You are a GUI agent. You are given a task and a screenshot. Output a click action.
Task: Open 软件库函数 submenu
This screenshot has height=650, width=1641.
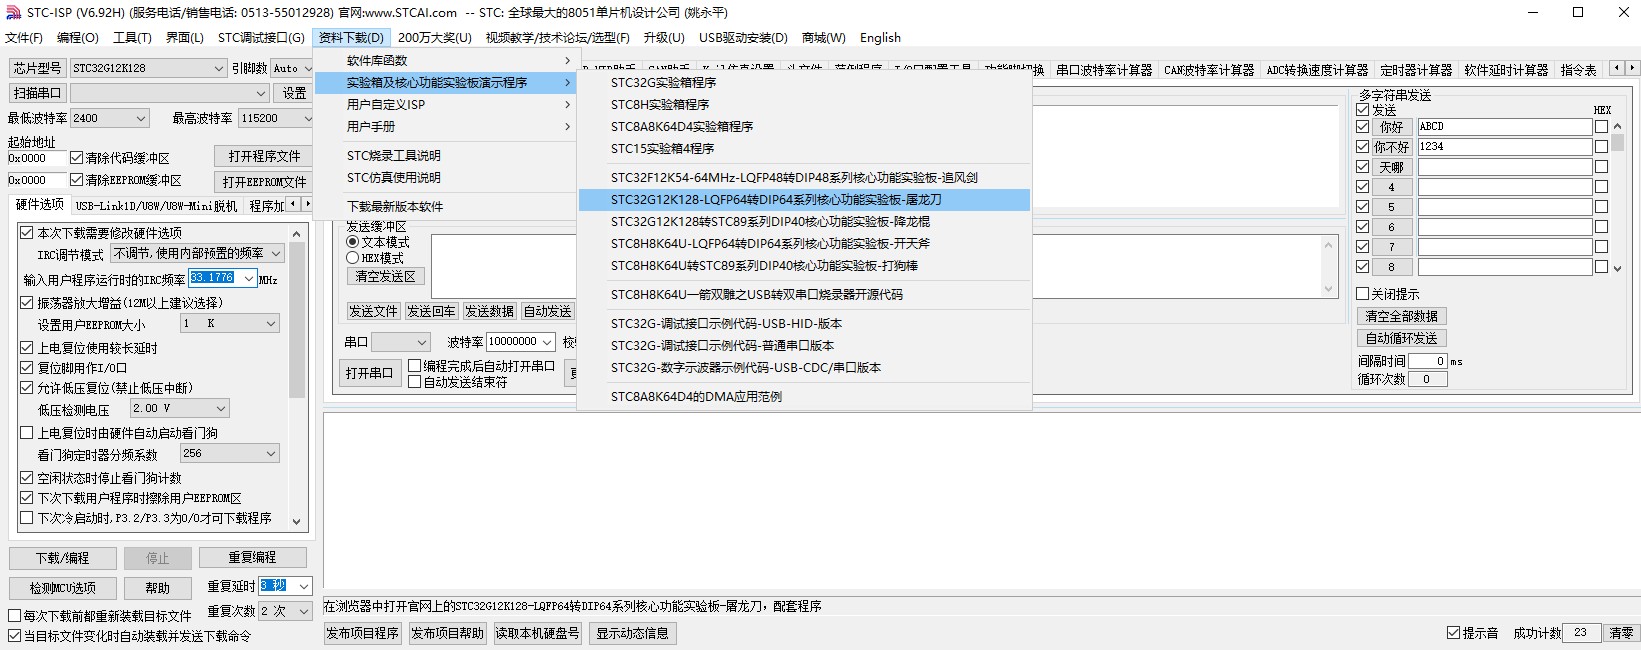445,61
